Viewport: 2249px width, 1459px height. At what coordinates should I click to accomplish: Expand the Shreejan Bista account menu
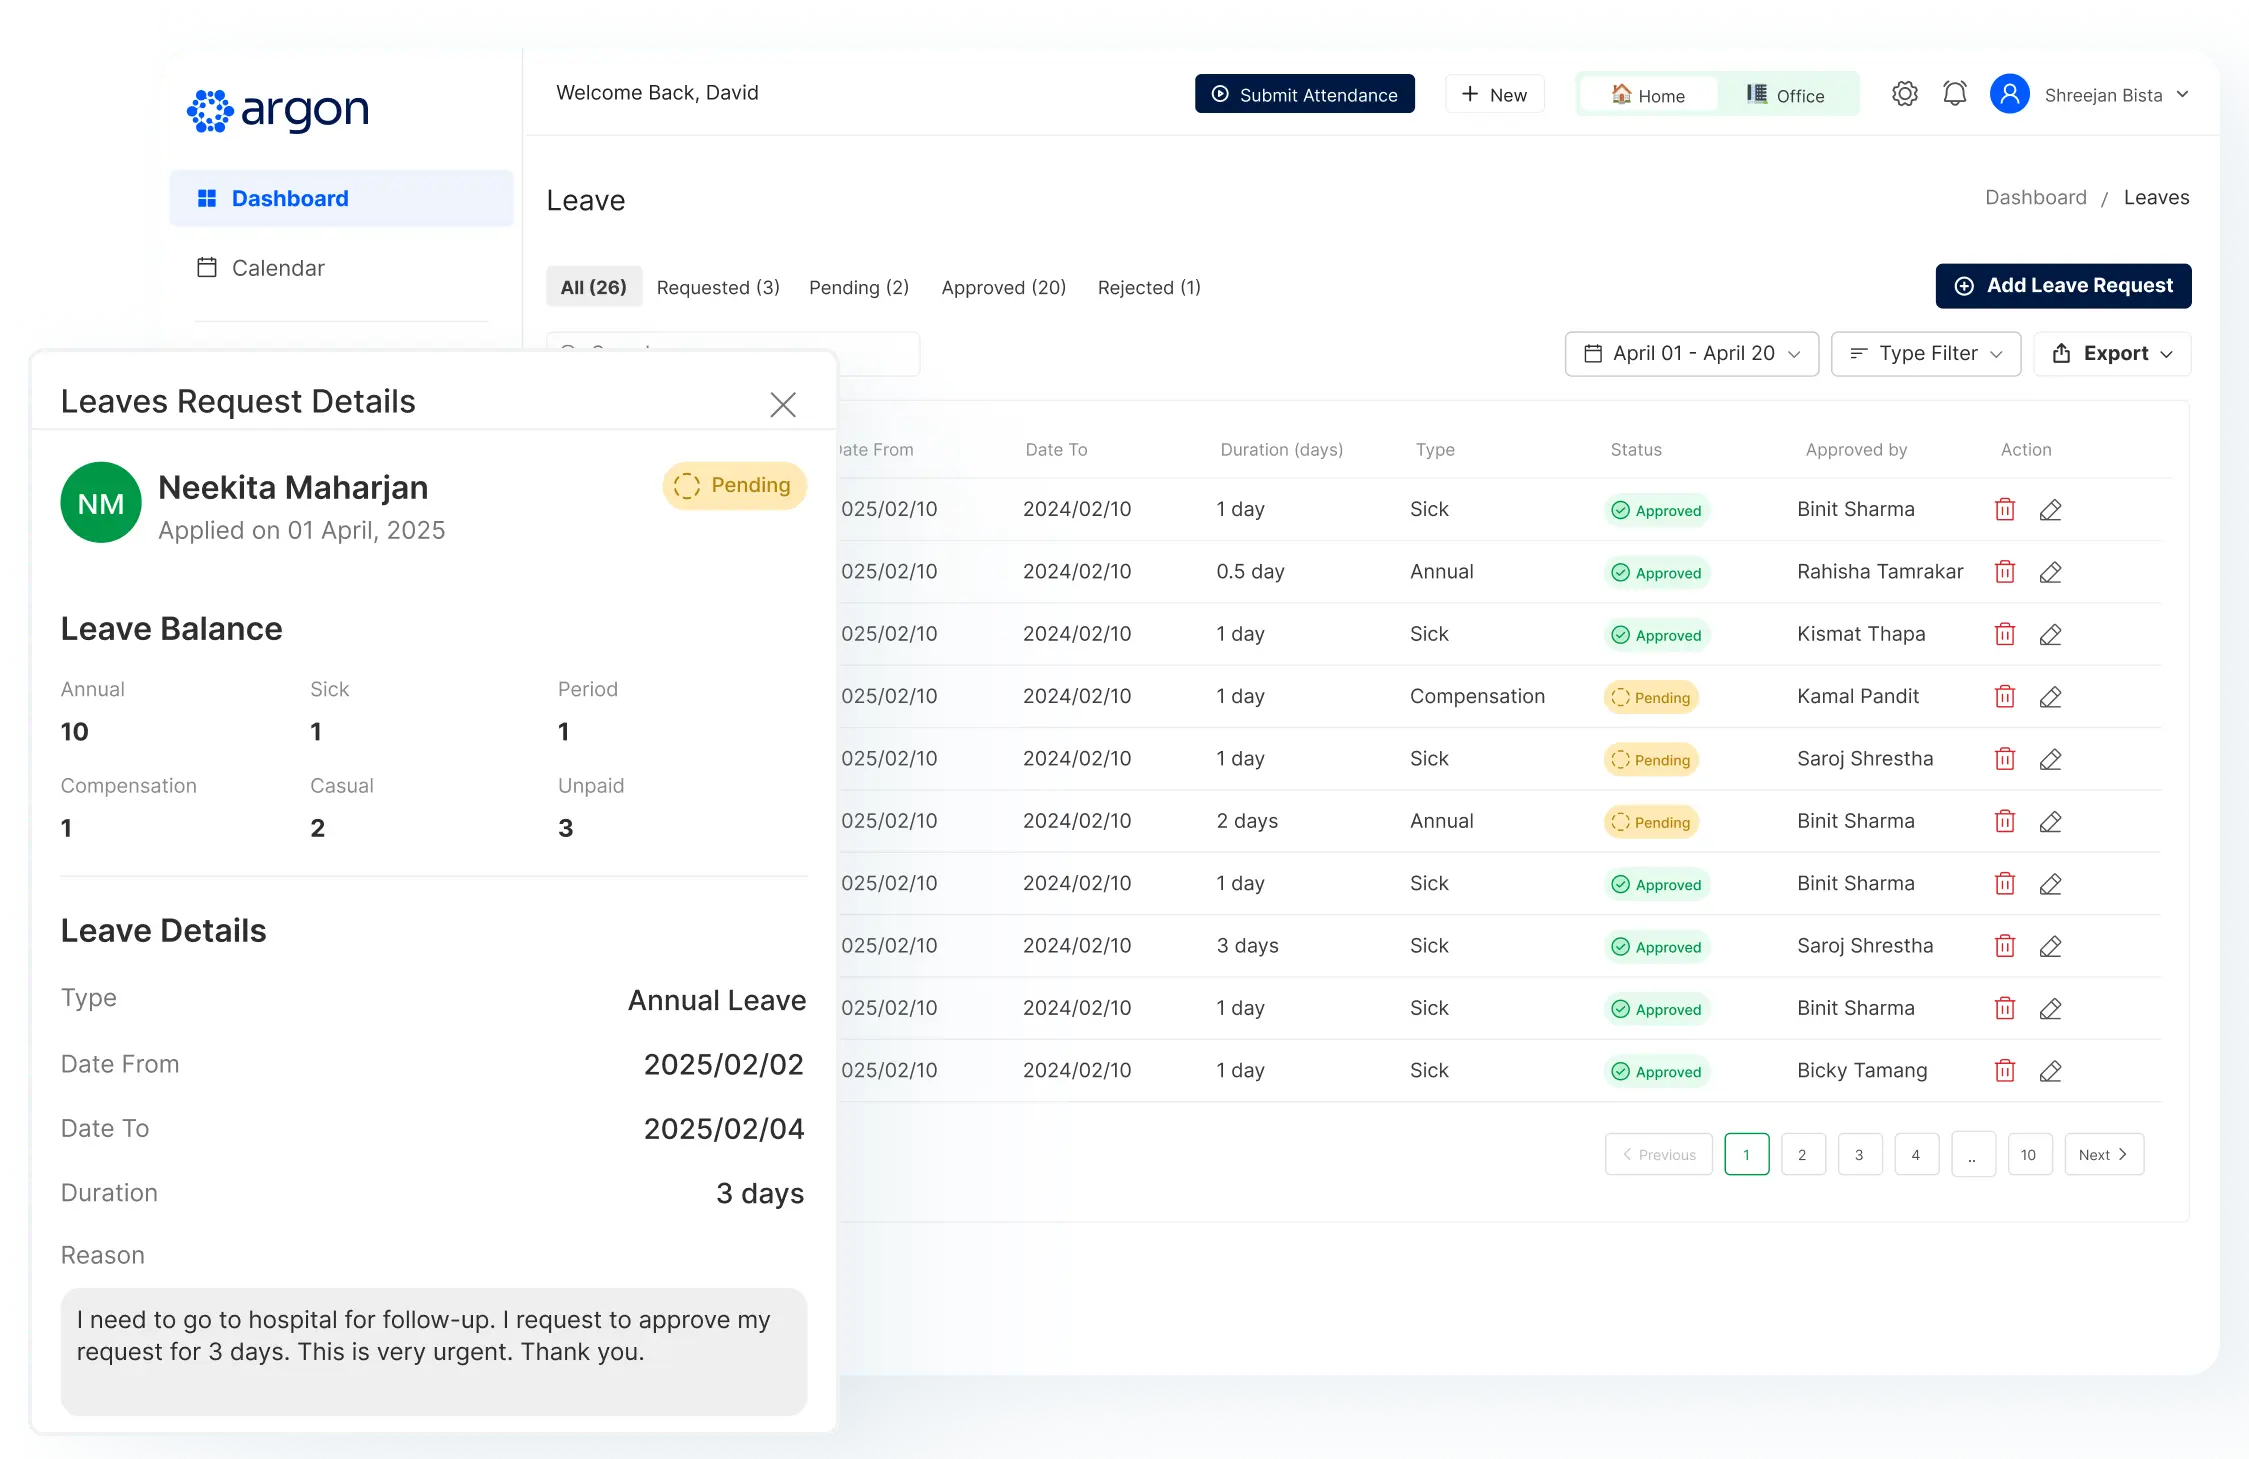[x=2182, y=95]
